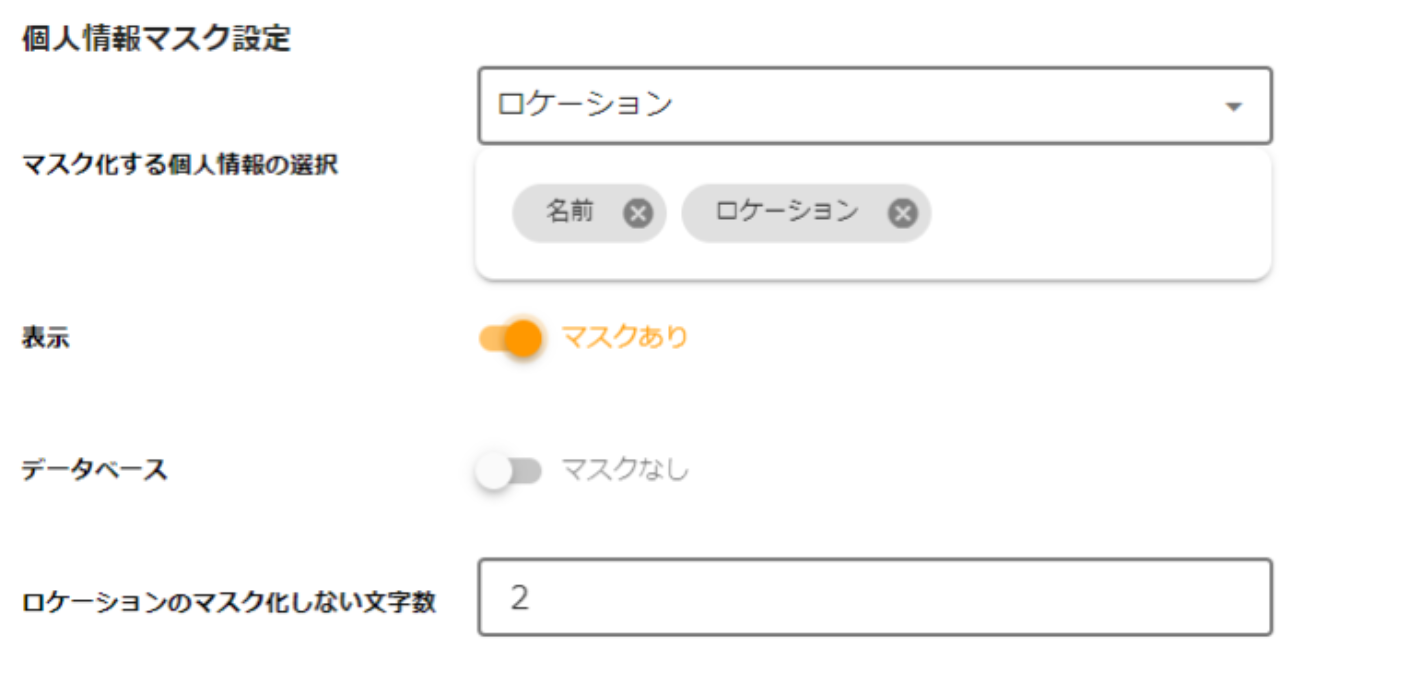Select the 名前 chip label
The height and width of the screenshot is (682, 1407).
tap(570, 212)
